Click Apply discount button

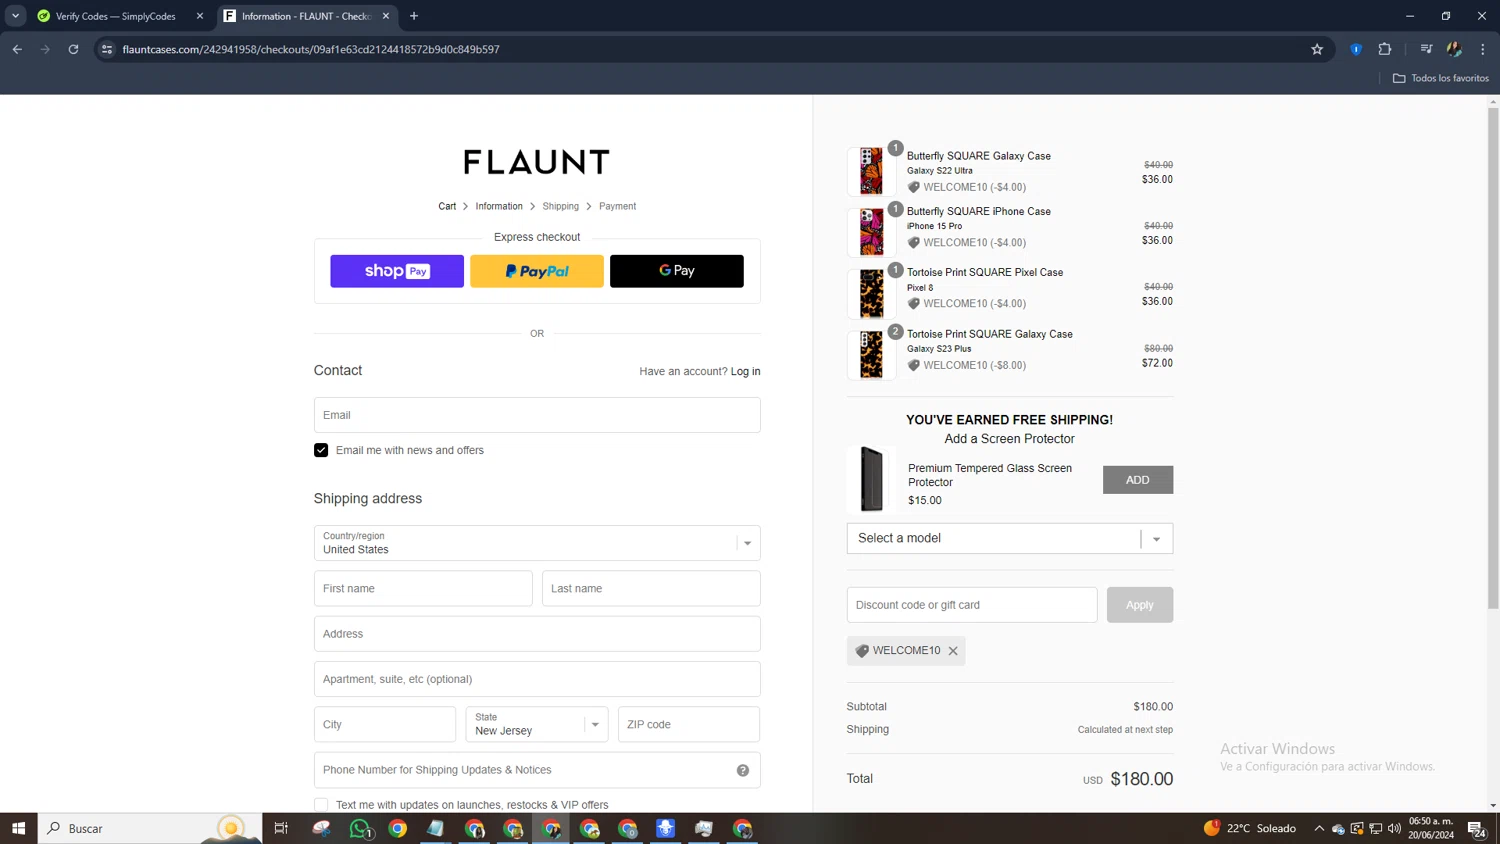(1140, 605)
